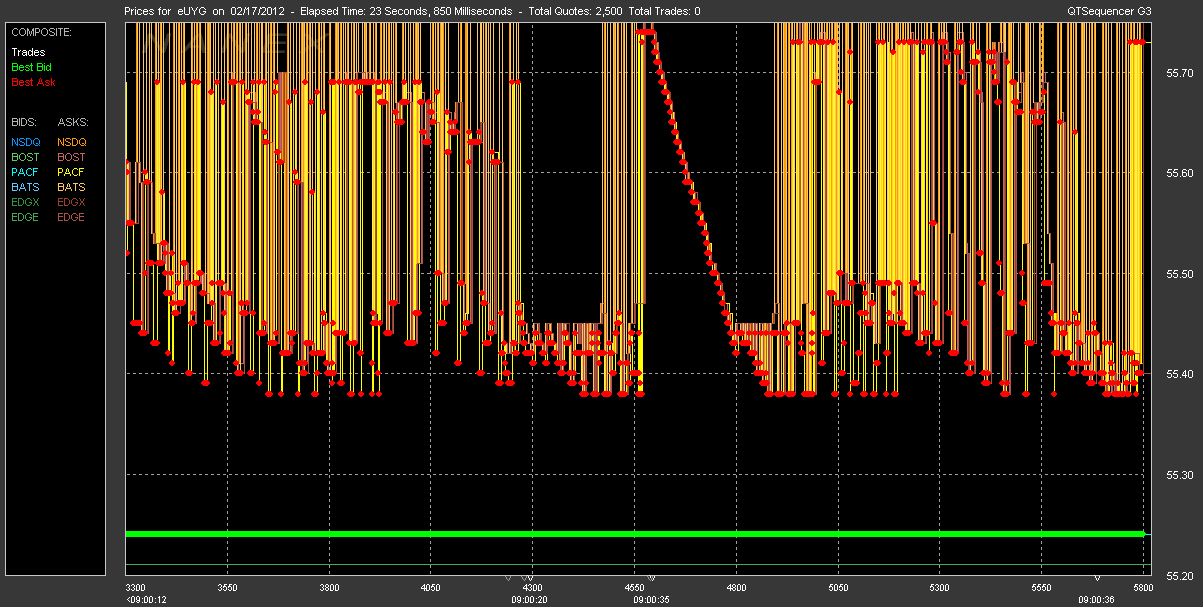This screenshot has height=607, width=1203.
Task: Click the 3550 sequence axis label
Action: pos(228,588)
